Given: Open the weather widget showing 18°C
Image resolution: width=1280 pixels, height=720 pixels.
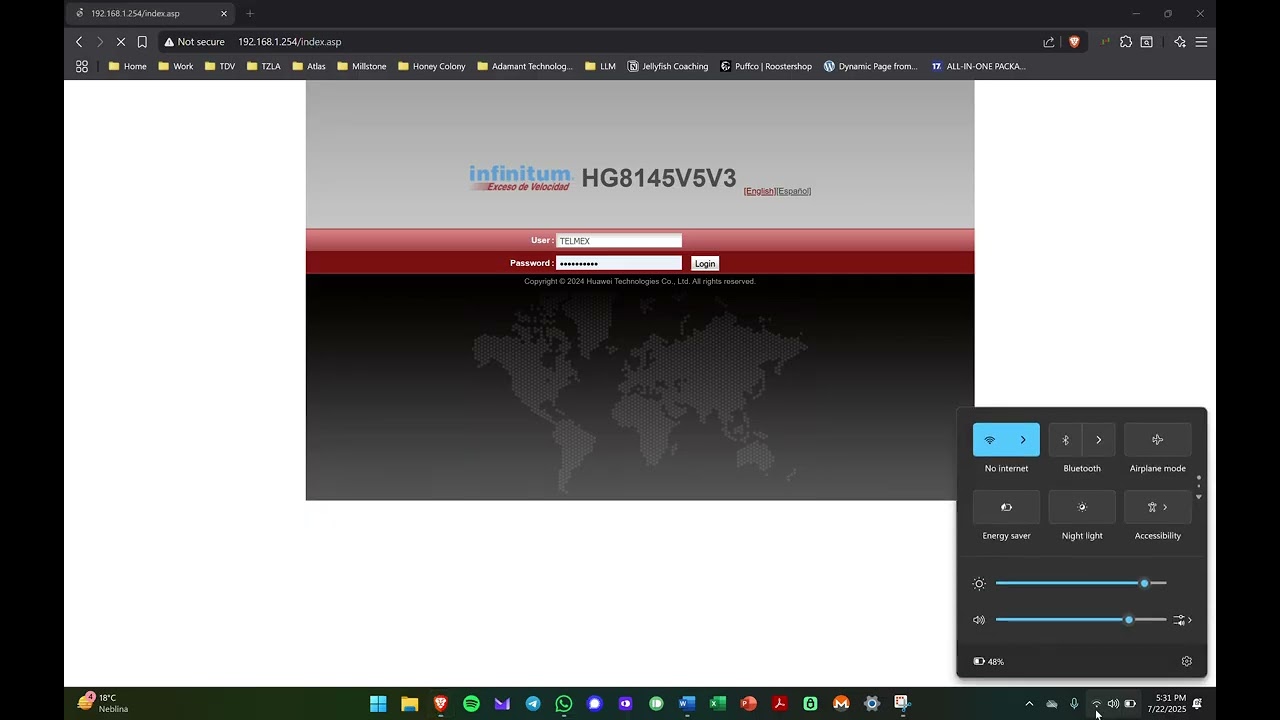Looking at the screenshot, I should tap(103, 703).
